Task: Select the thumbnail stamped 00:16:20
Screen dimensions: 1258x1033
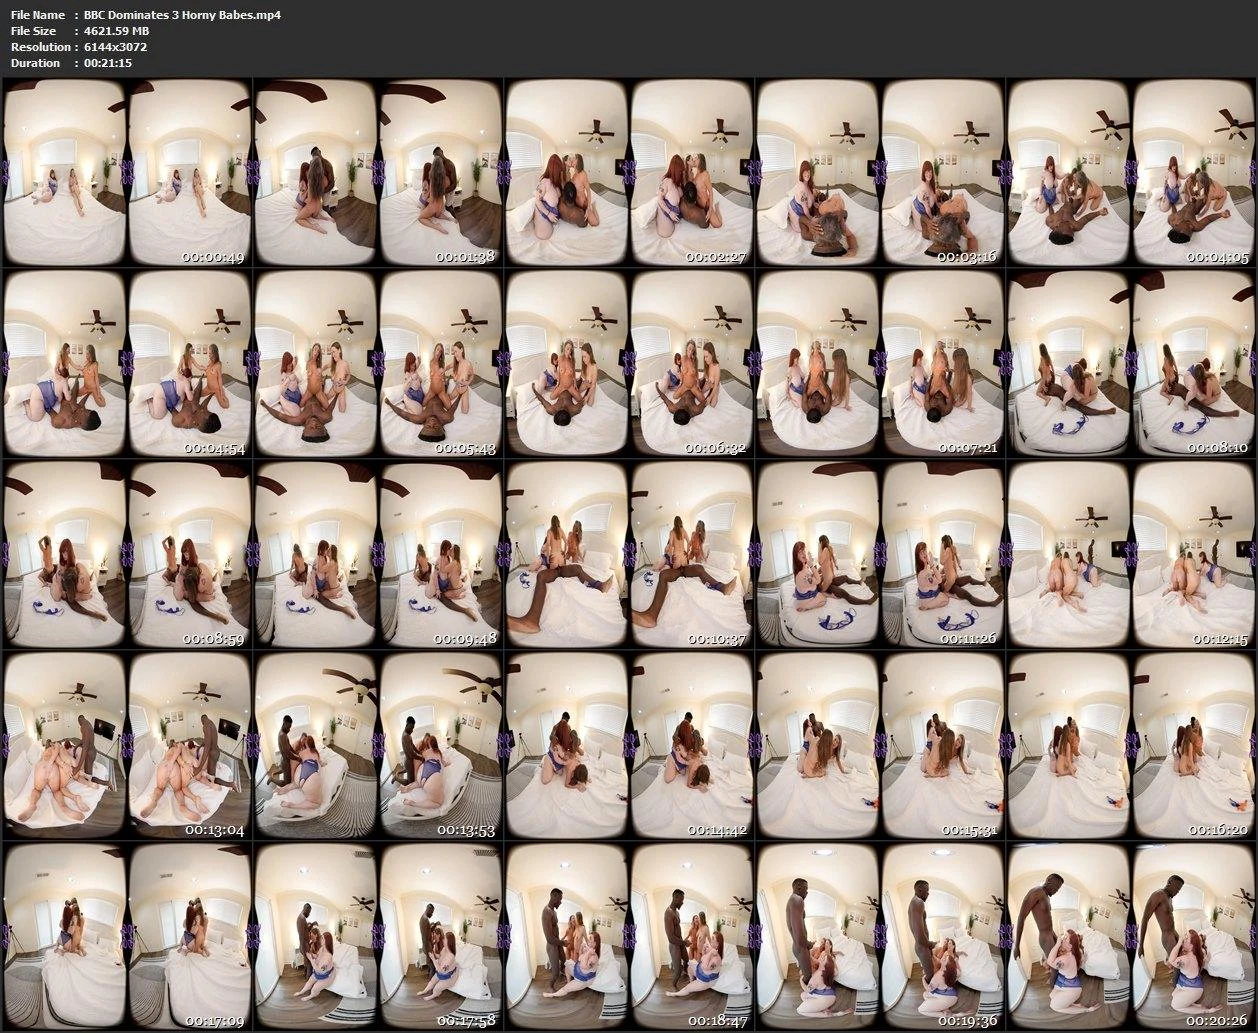Action: coord(1131,745)
